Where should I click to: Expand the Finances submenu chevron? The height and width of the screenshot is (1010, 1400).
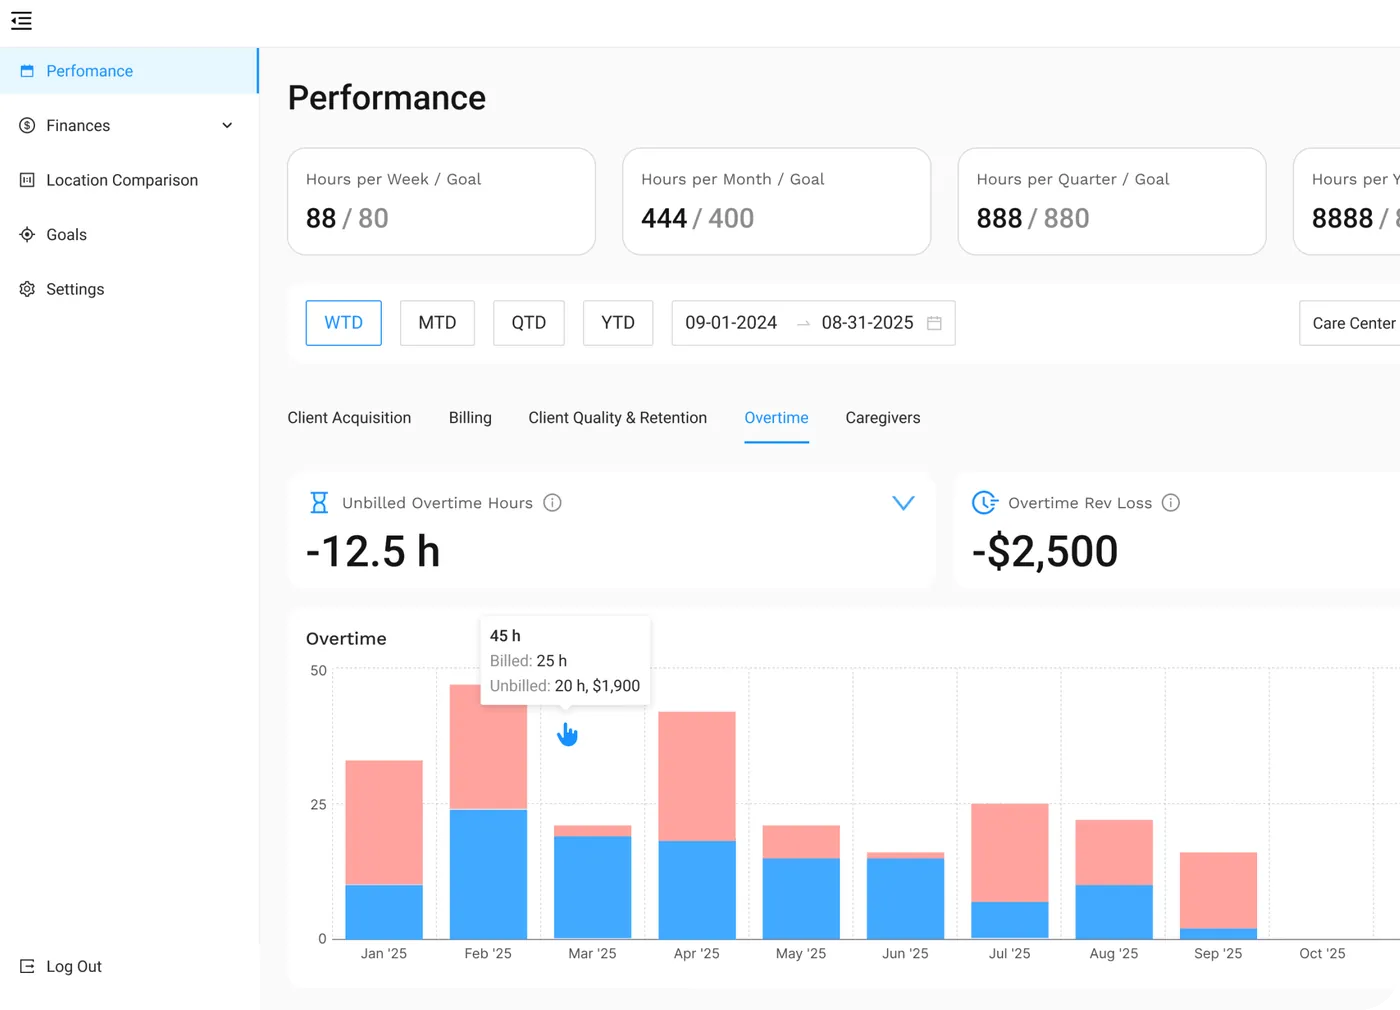pos(227,125)
